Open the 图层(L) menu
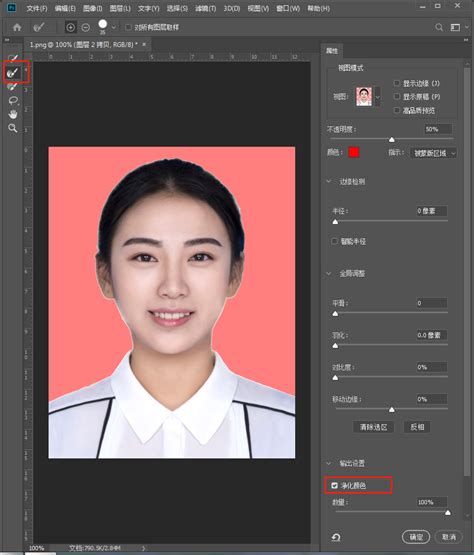 click(x=120, y=8)
